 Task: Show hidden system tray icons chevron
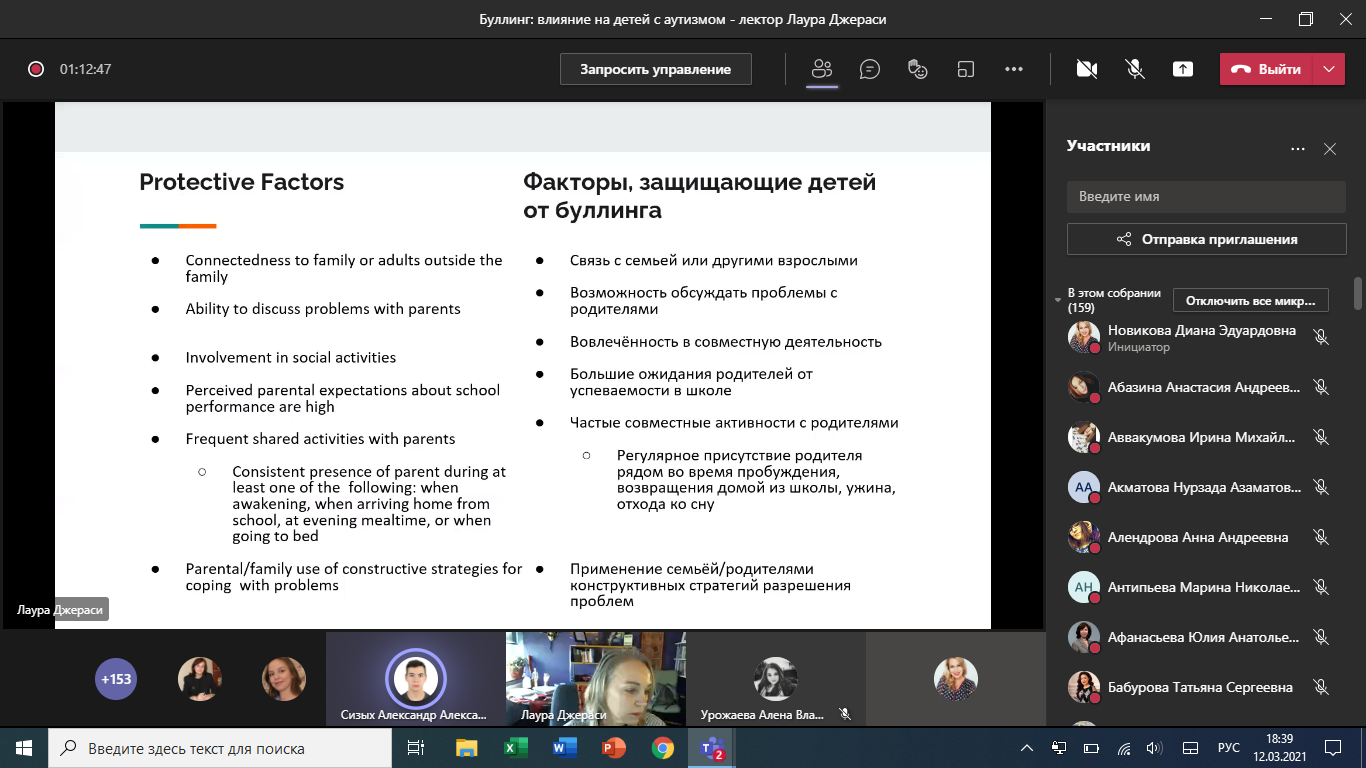(x=1026, y=748)
